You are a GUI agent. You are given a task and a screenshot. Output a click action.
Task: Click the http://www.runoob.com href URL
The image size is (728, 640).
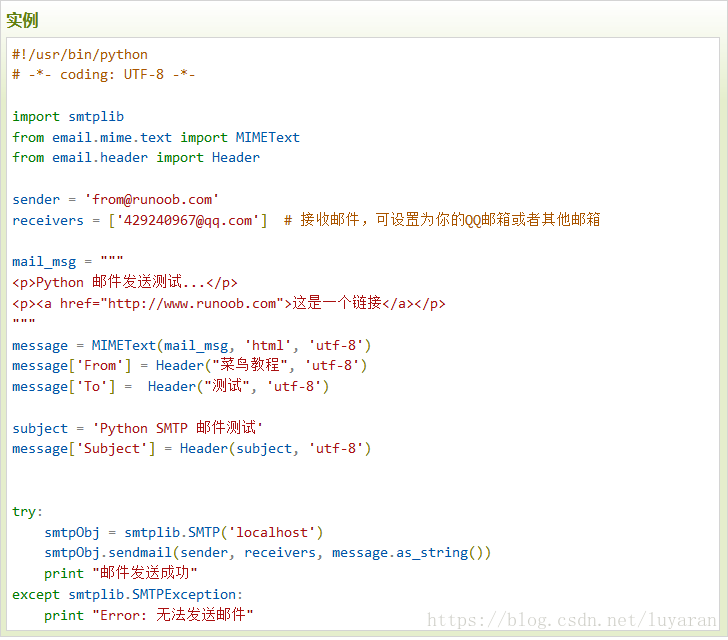tap(192, 304)
